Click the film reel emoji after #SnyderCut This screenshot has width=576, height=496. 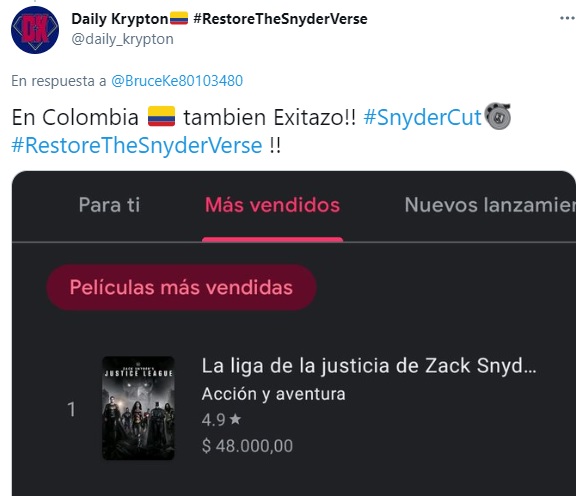(x=497, y=116)
